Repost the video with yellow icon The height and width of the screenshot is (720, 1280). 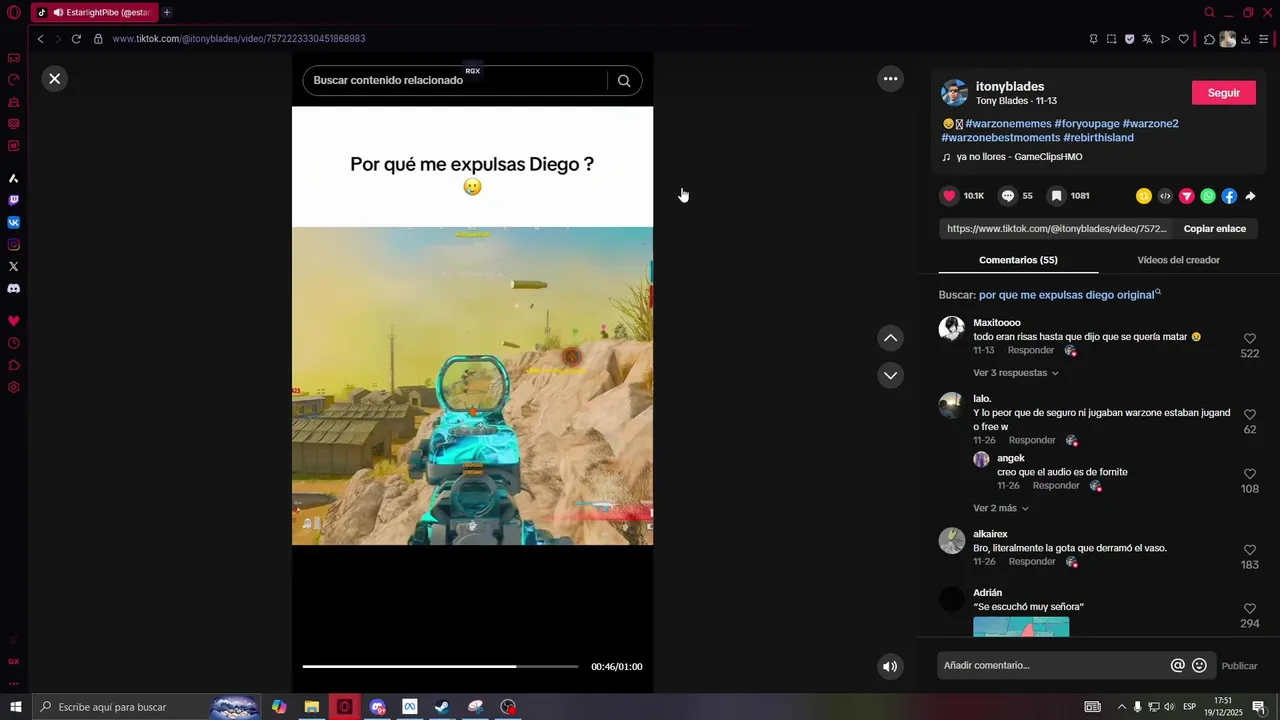point(1144,196)
